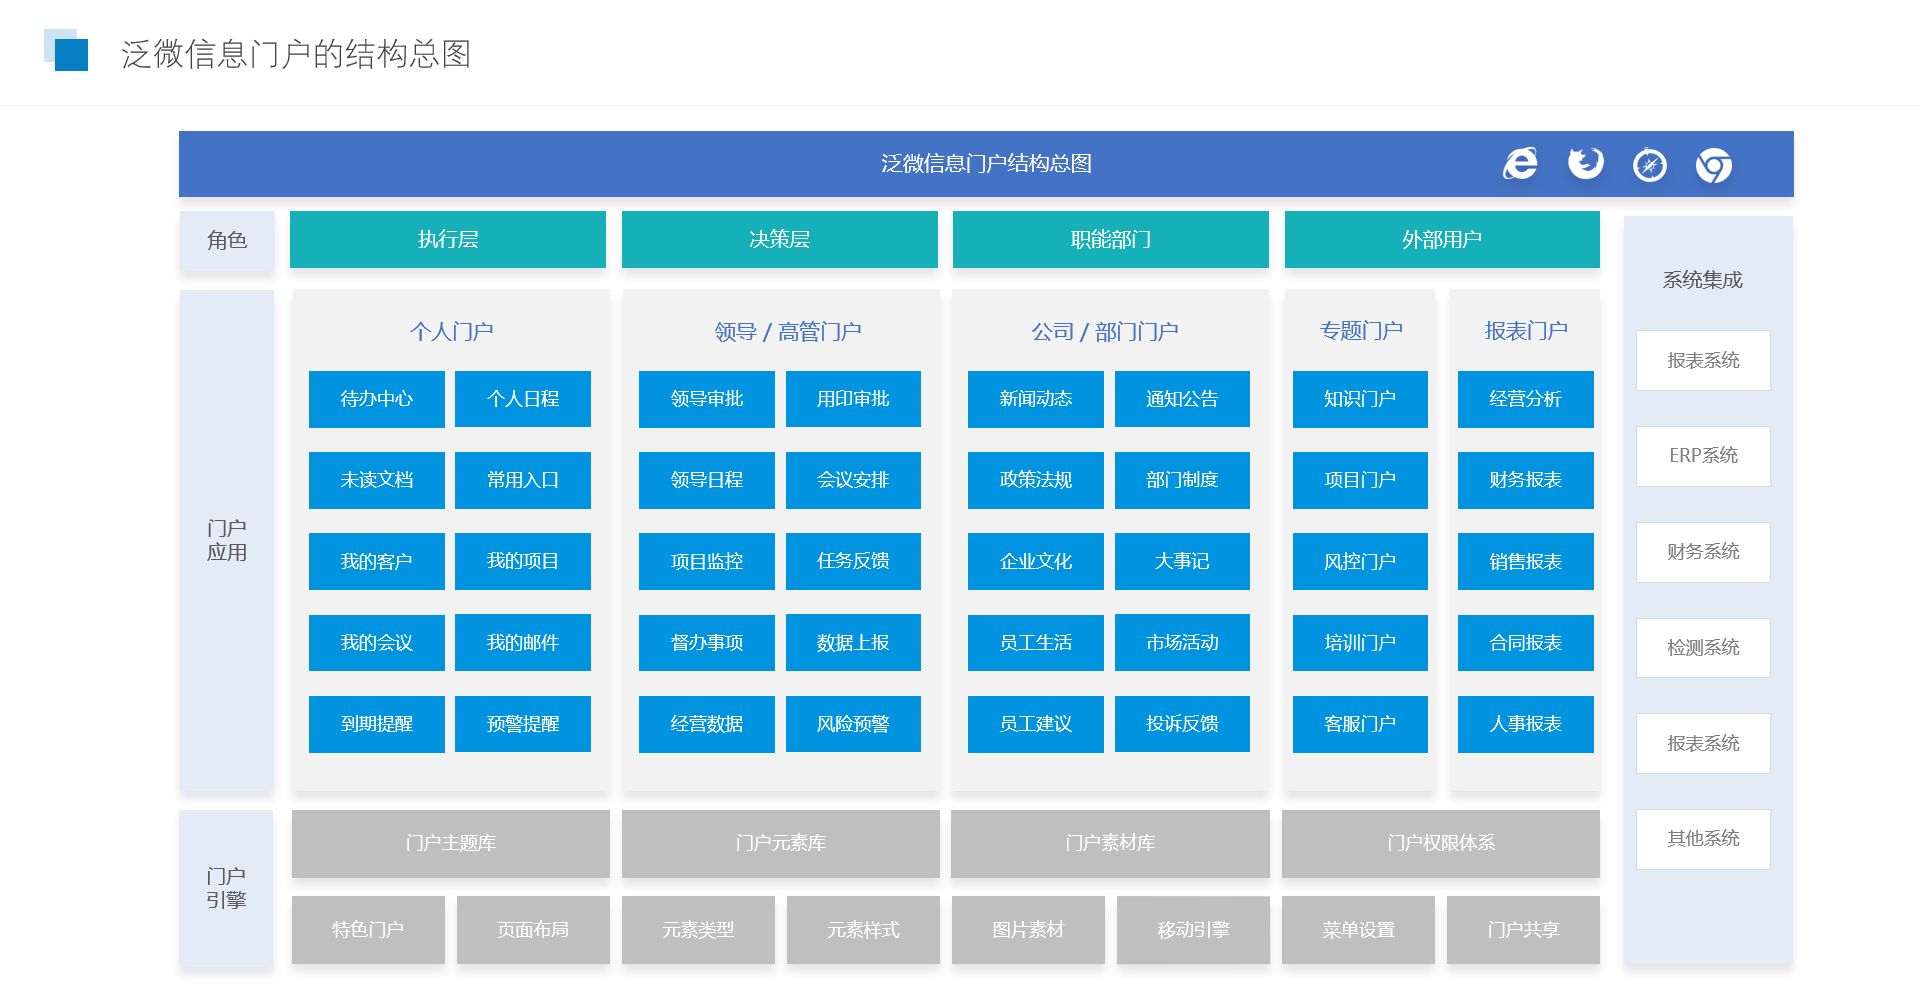The height and width of the screenshot is (995, 1920).
Task: Click the 知识门户 tile
Action: coord(1359,399)
